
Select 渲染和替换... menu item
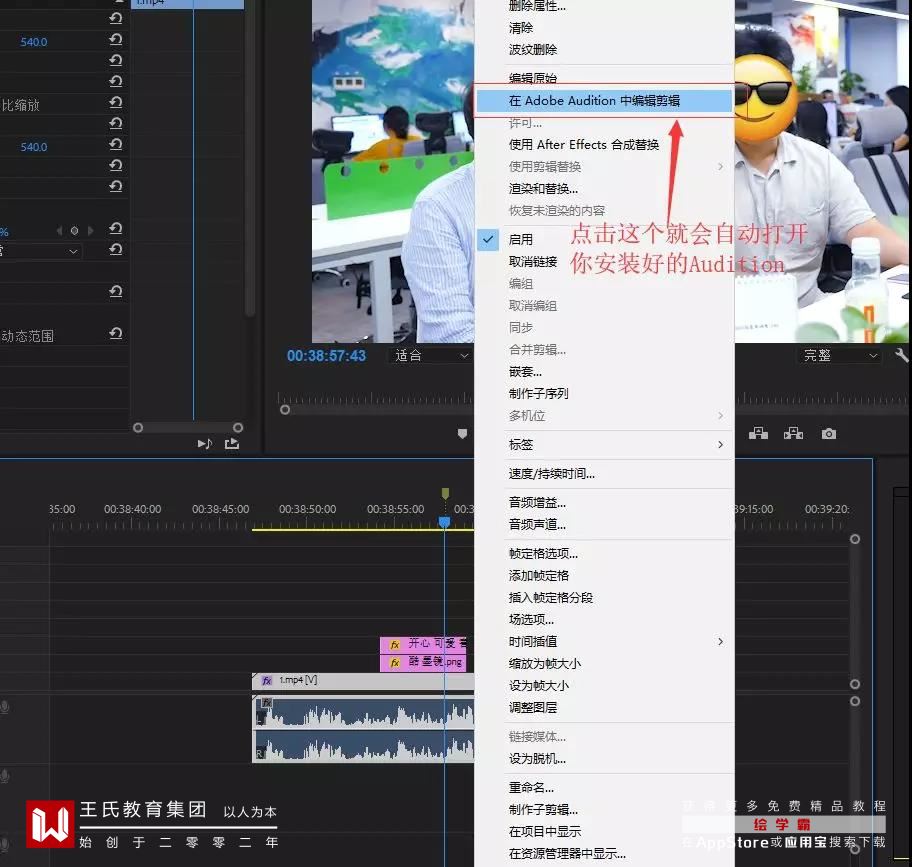(543, 188)
